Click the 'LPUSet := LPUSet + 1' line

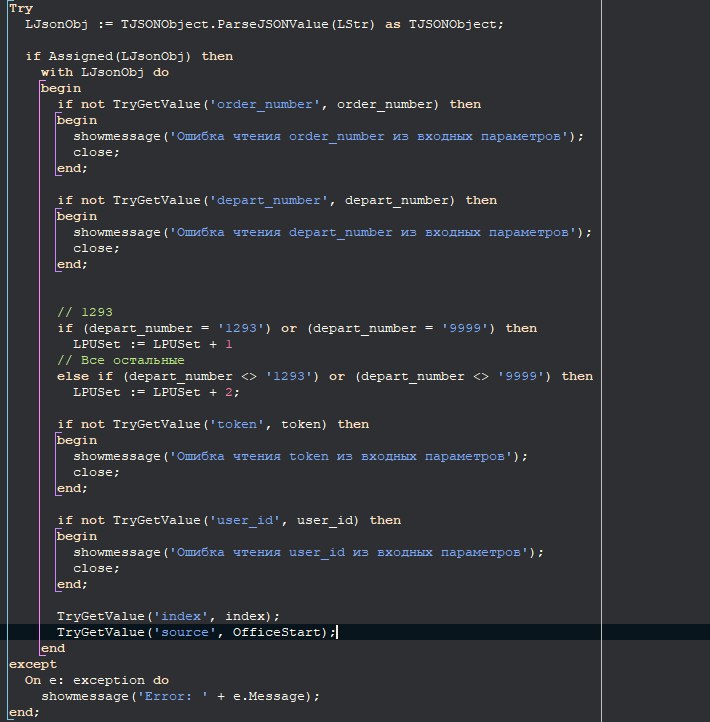(x=153, y=344)
